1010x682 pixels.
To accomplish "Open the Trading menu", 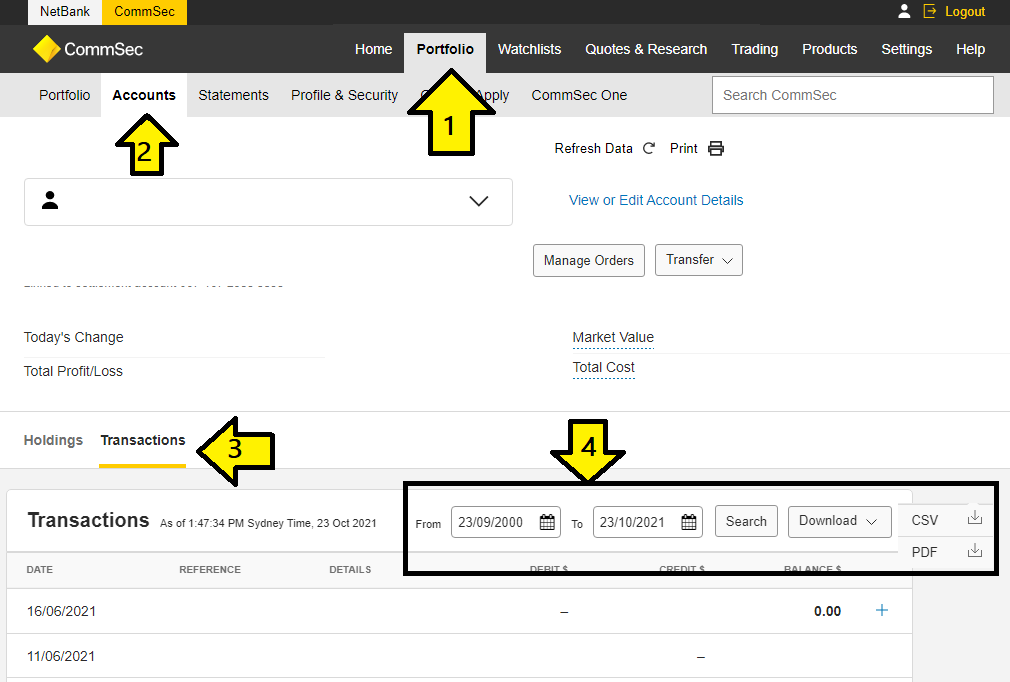I will point(755,49).
